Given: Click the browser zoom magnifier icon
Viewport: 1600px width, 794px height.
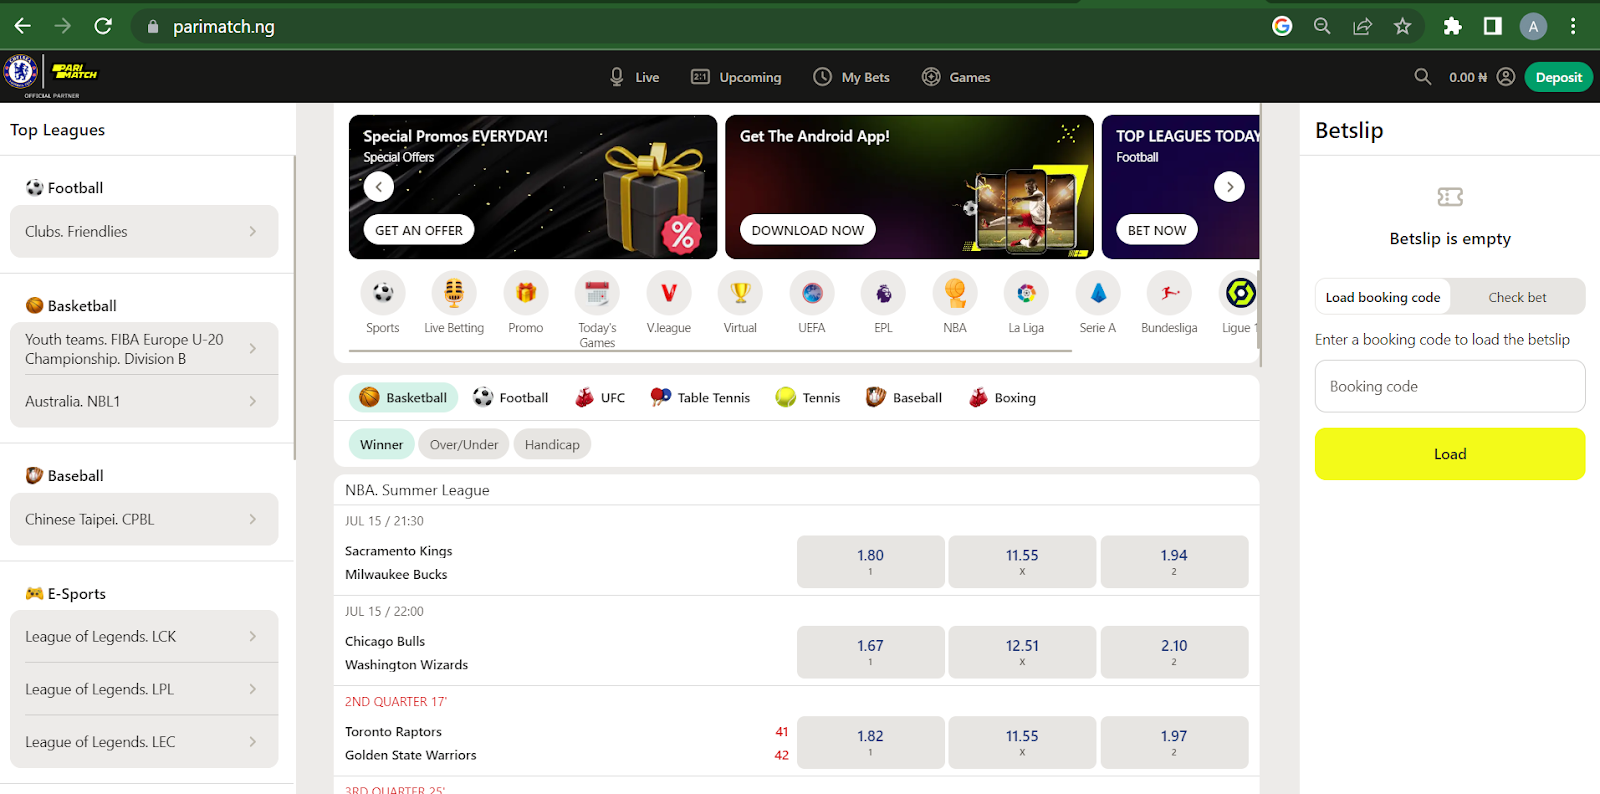Looking at the screenshot, I should pyautogui.click(x=1322, y=26).
